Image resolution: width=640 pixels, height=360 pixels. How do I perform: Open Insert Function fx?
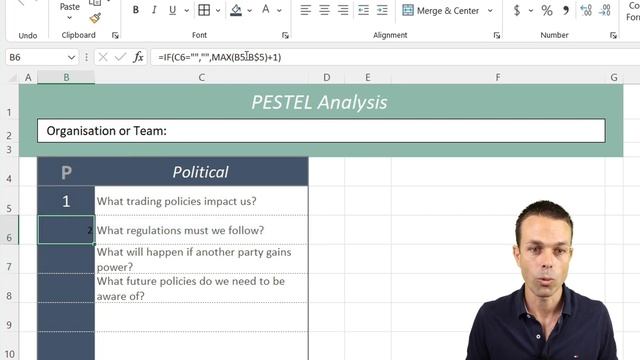point(138,57)
